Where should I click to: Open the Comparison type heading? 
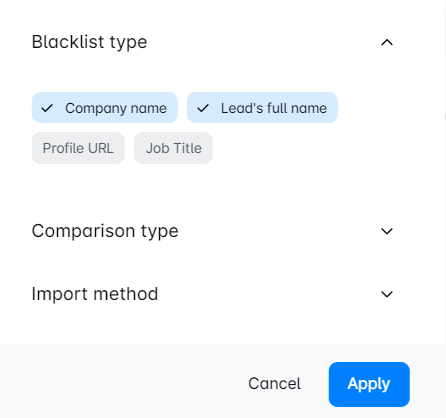[x=105, y=231]
